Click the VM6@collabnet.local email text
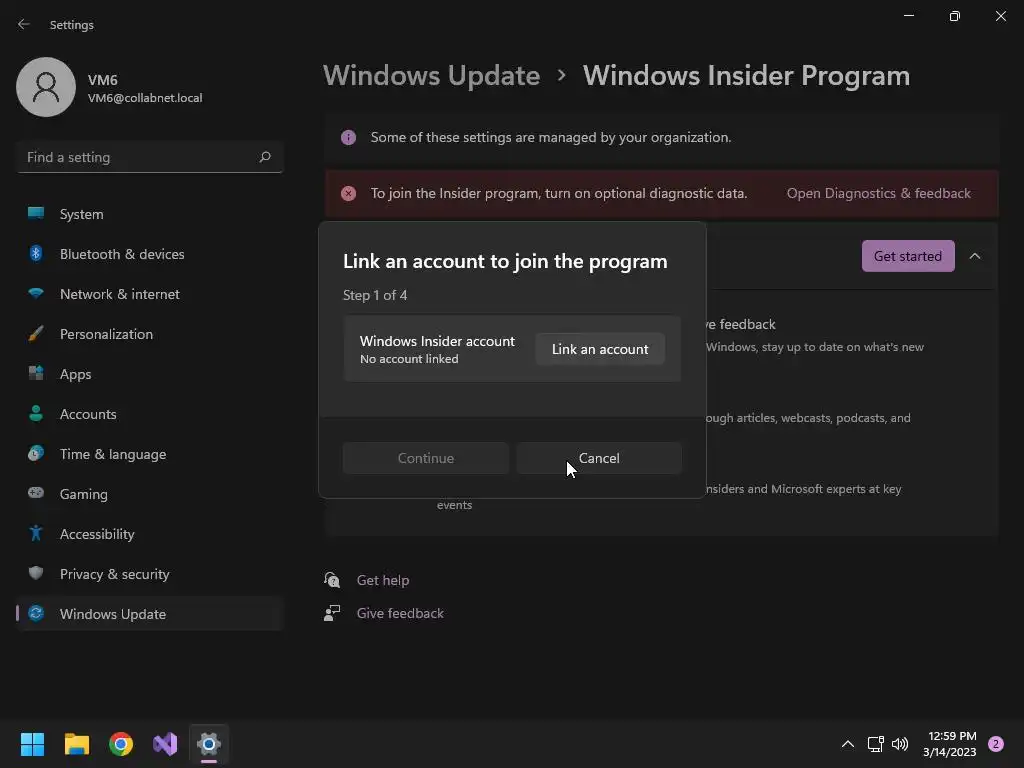1024x768 pixels. (x=145, y=98)
